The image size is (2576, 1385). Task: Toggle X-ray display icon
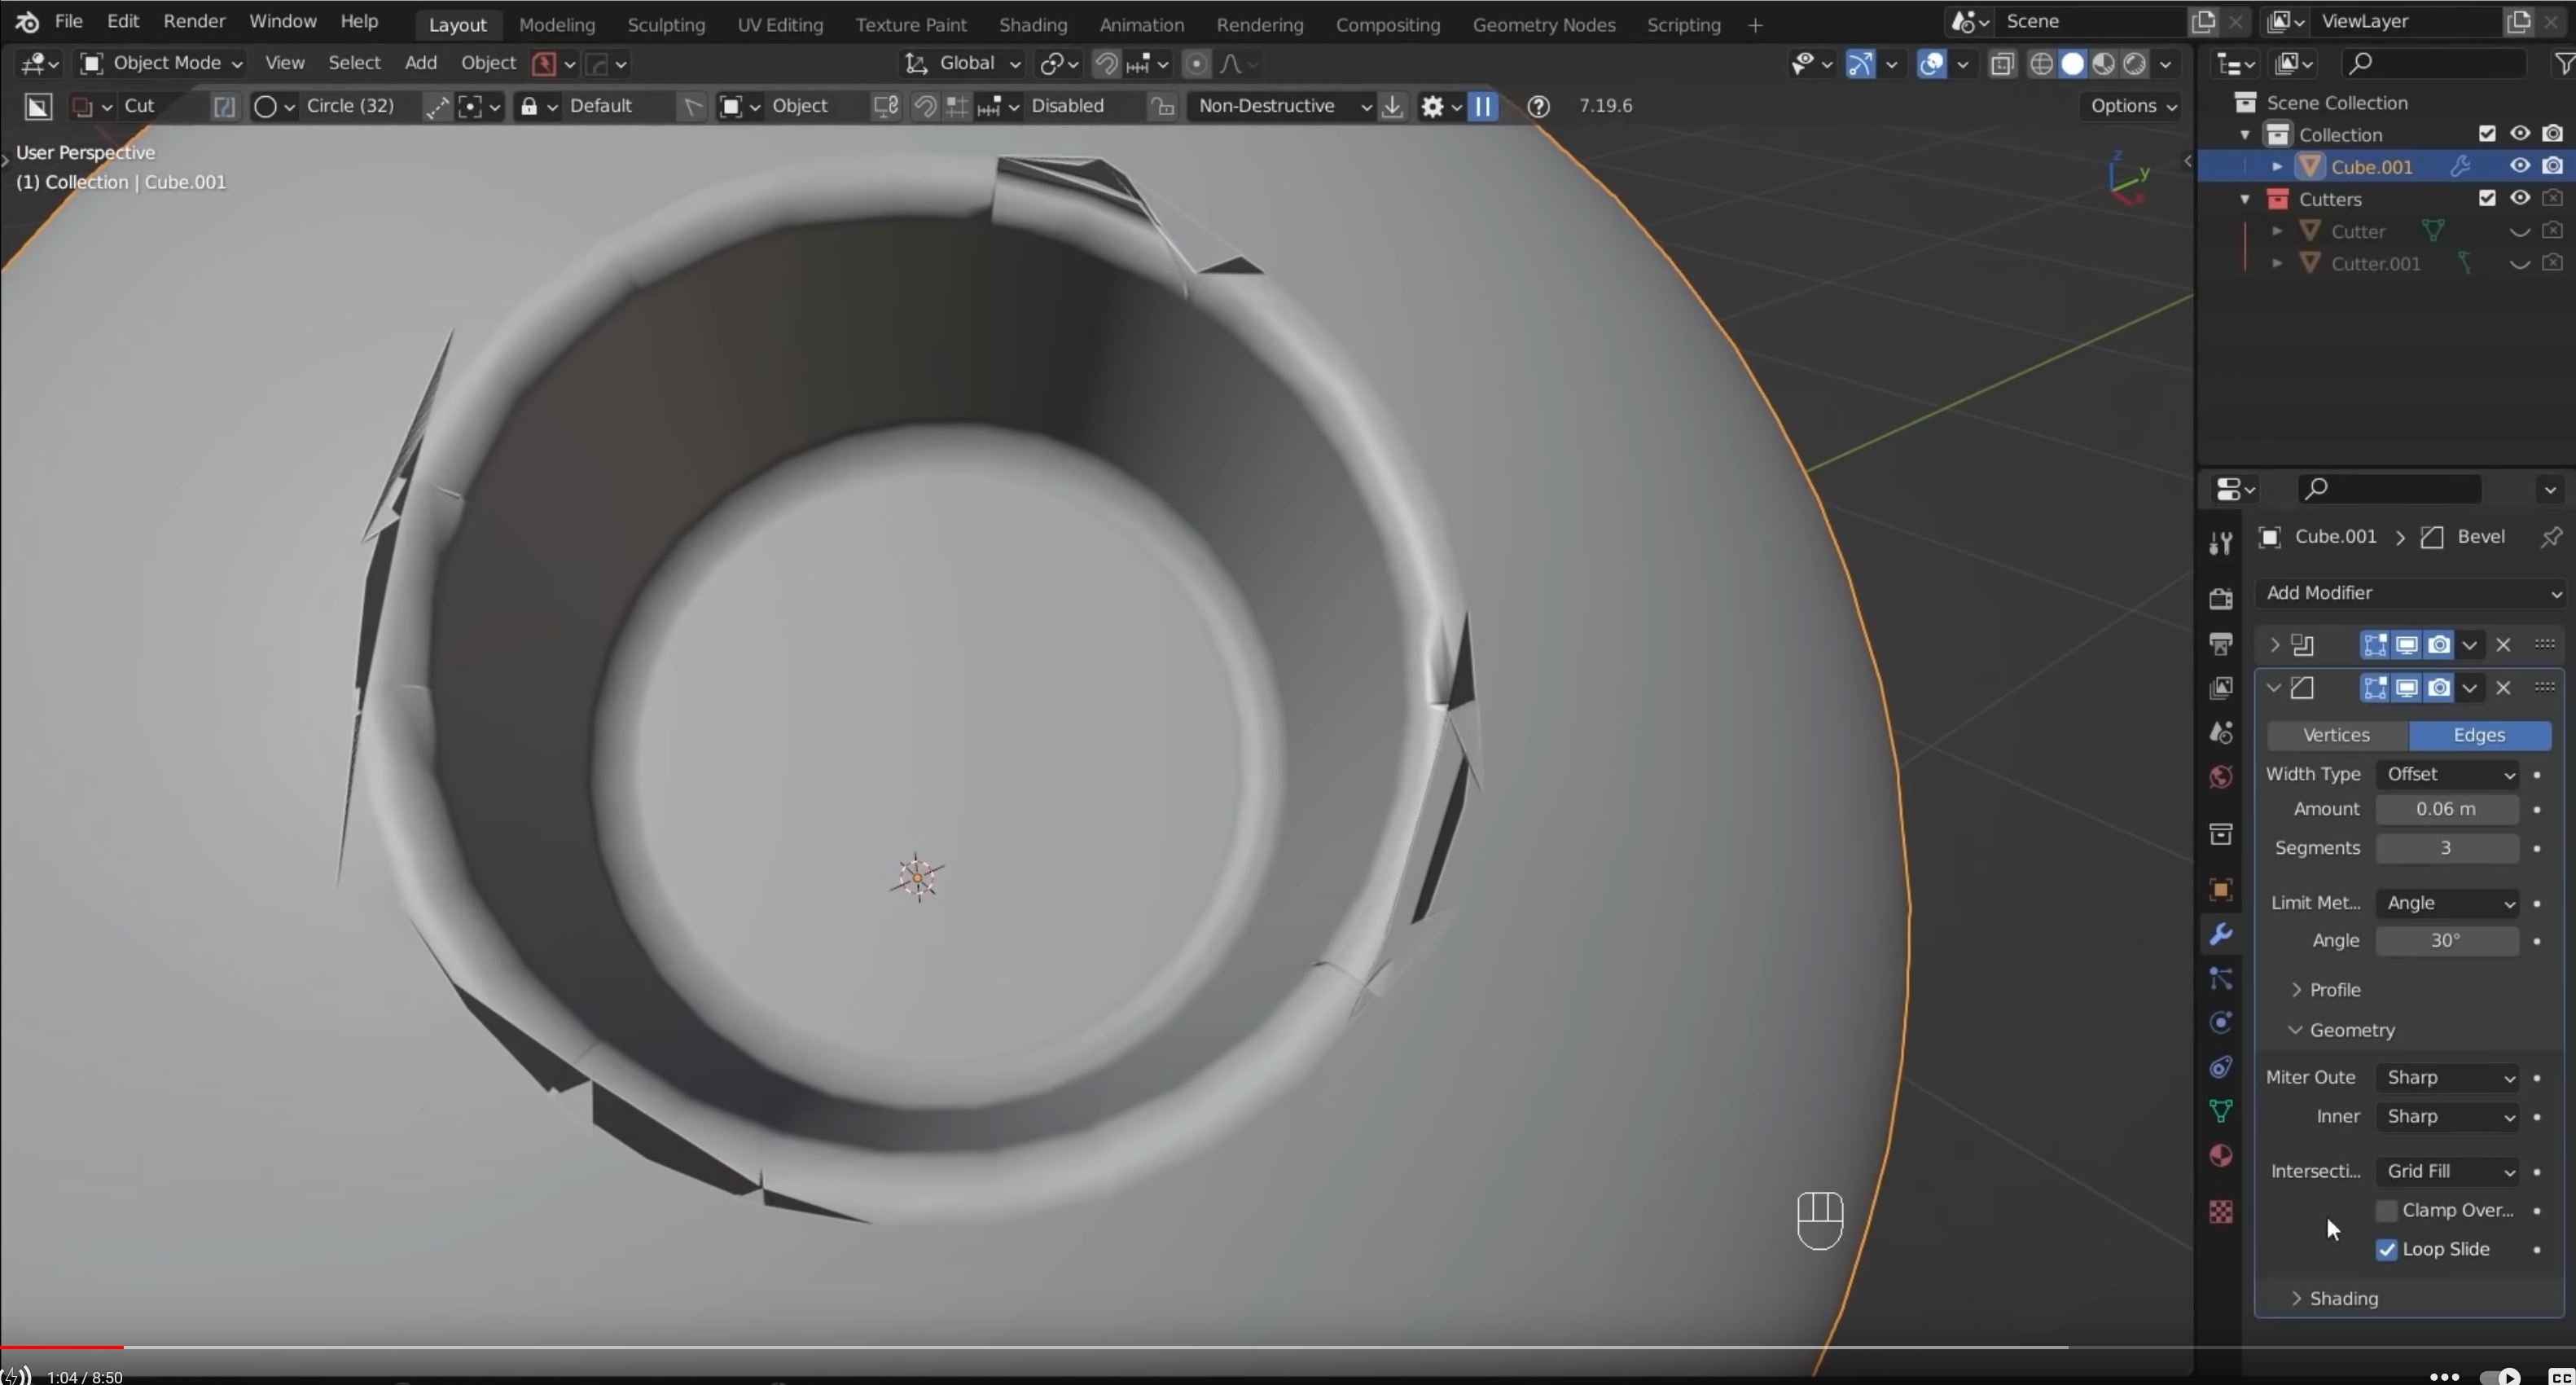pos(2001,64)
